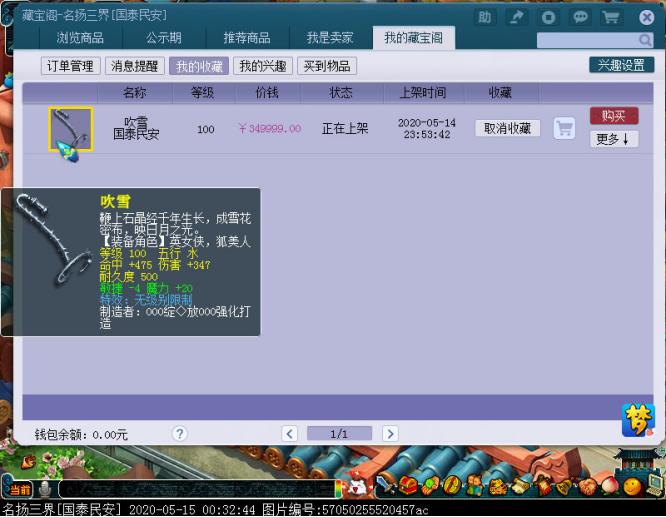Image resolution: width=666 pixels, height=517 pixels.
Task: Click the 价钱 column header
Action: coord(267,92)
